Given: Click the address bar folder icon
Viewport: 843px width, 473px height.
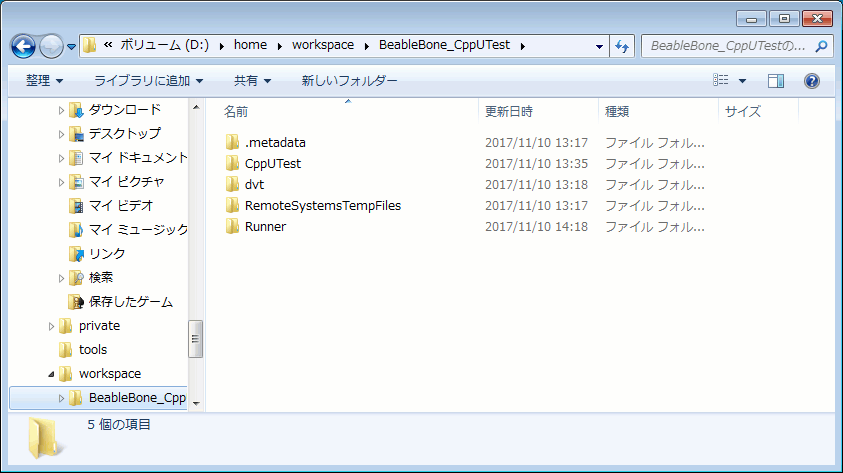Looking at the screenshot, I should tap(90, 46).
